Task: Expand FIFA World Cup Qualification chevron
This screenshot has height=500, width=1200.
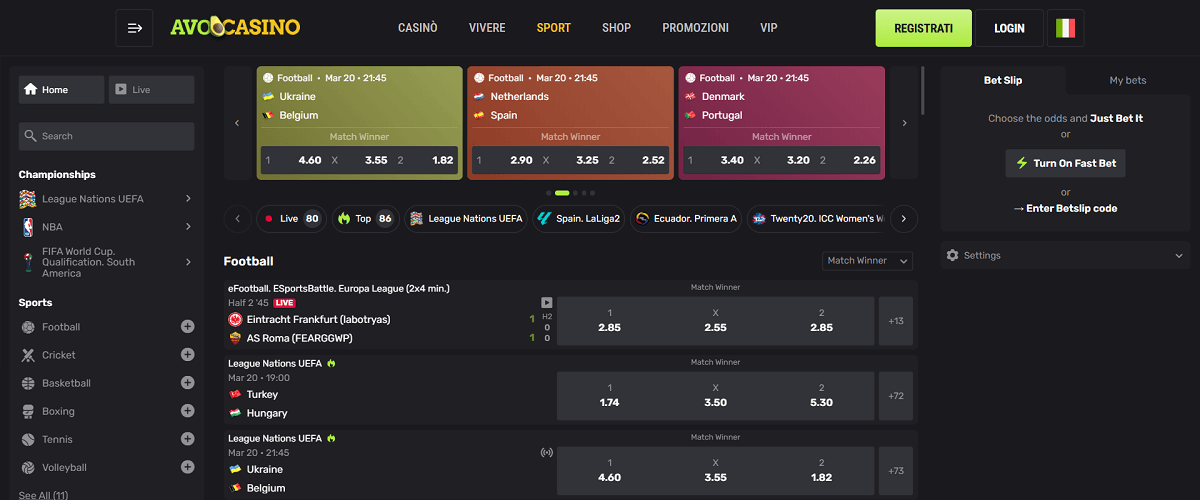Action: (x=188, y=262)
